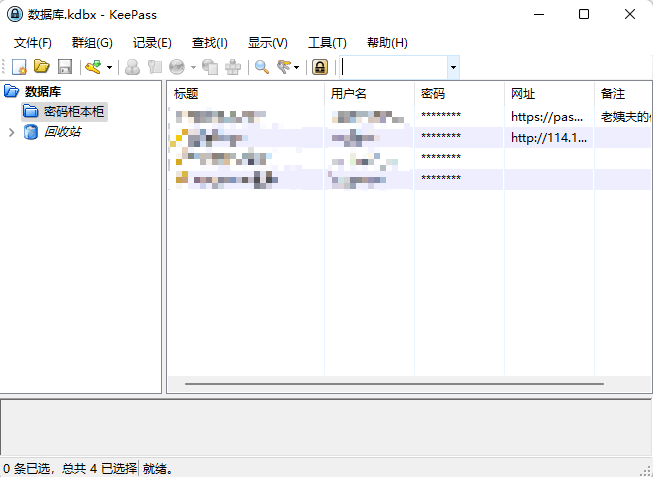653x477 pixels.
Task: Click the 回收站 recycle bin icon
Action: coord(30,132)
